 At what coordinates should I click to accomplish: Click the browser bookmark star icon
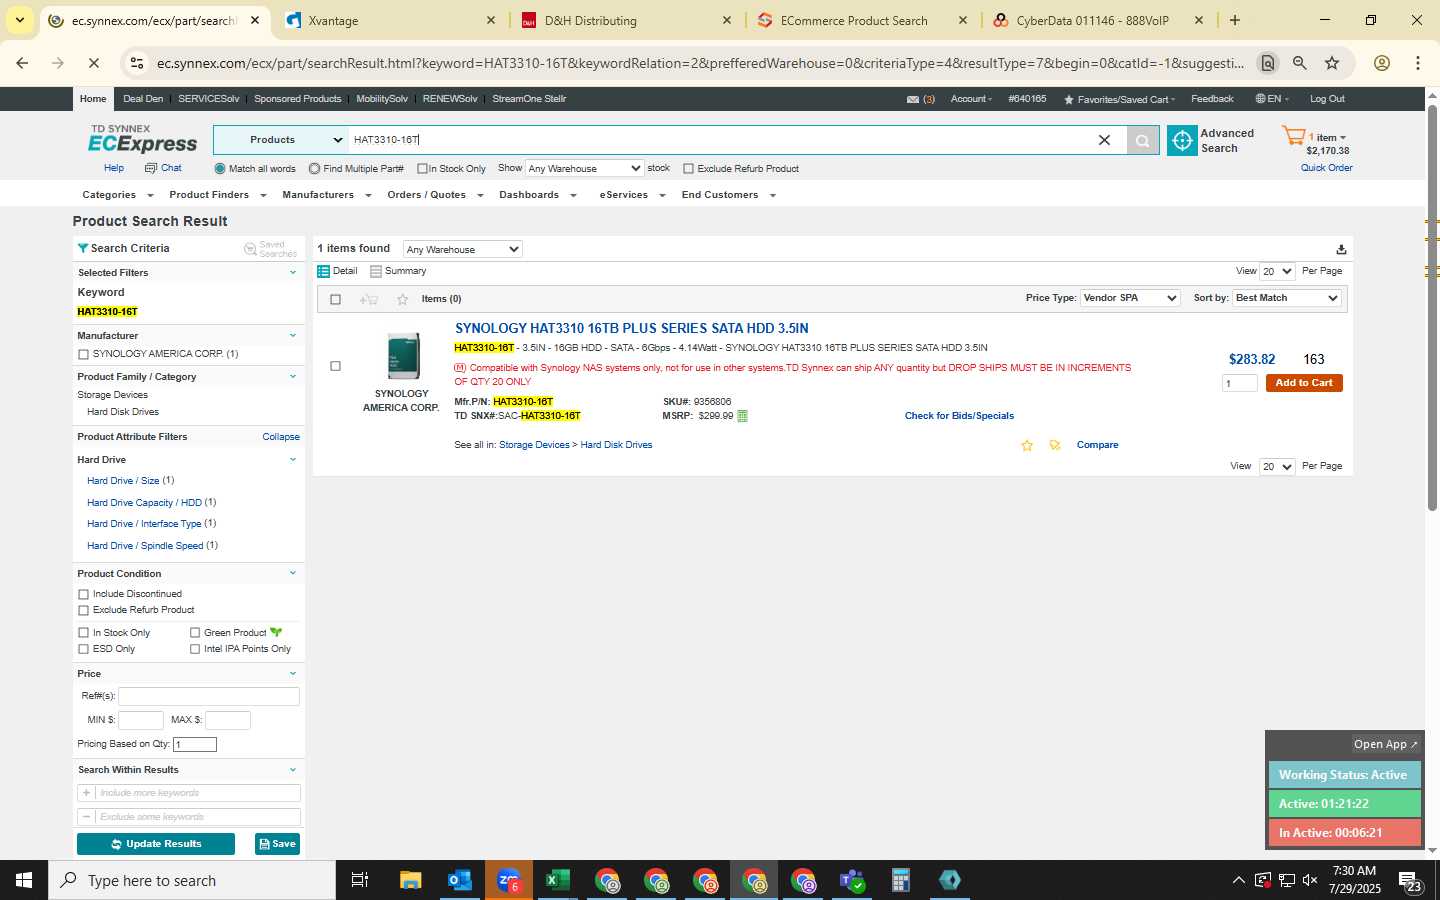1332,63
